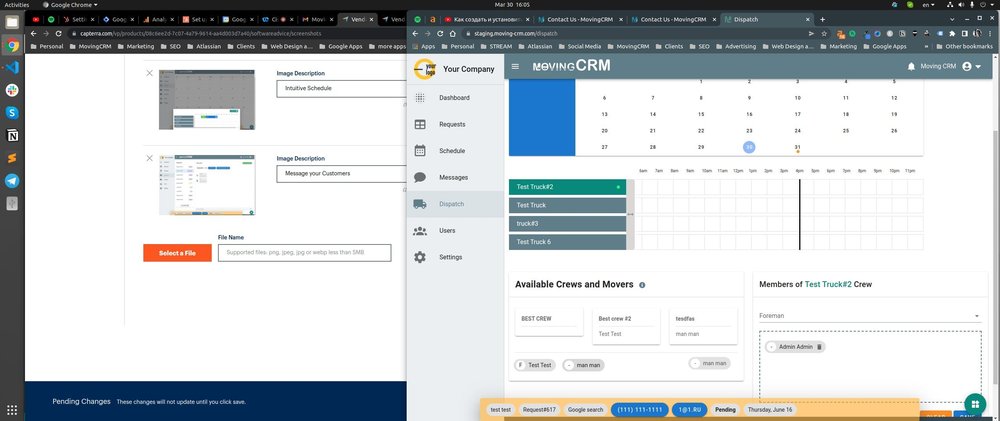
Task: Open the notifications bell
Action: coord(911,66)
